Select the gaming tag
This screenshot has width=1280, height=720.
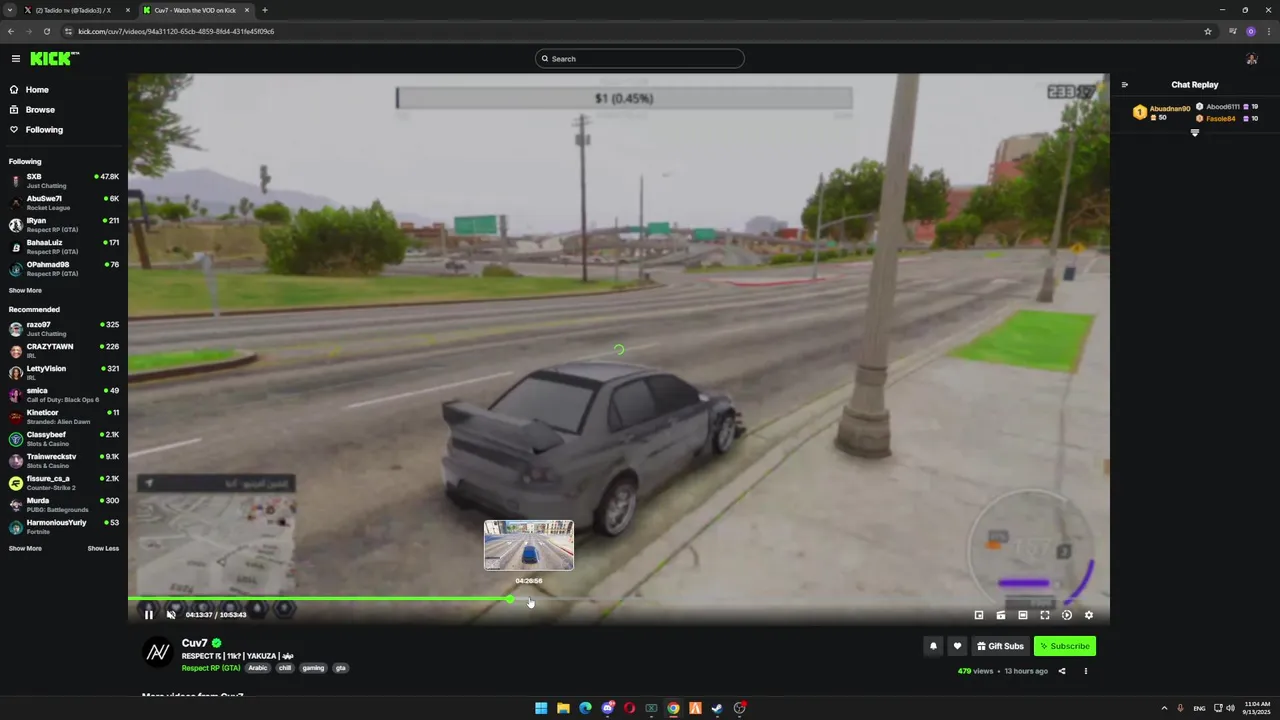pyautogui.click(x=313, y=668)
